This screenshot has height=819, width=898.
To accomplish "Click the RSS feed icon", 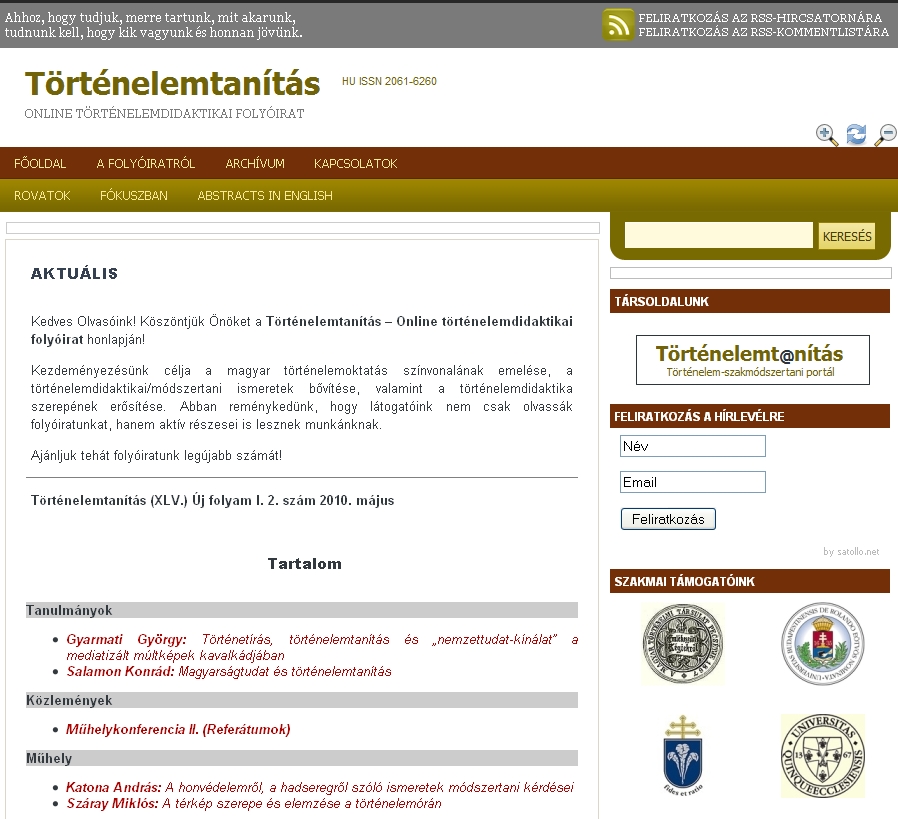I will [618, 25].
